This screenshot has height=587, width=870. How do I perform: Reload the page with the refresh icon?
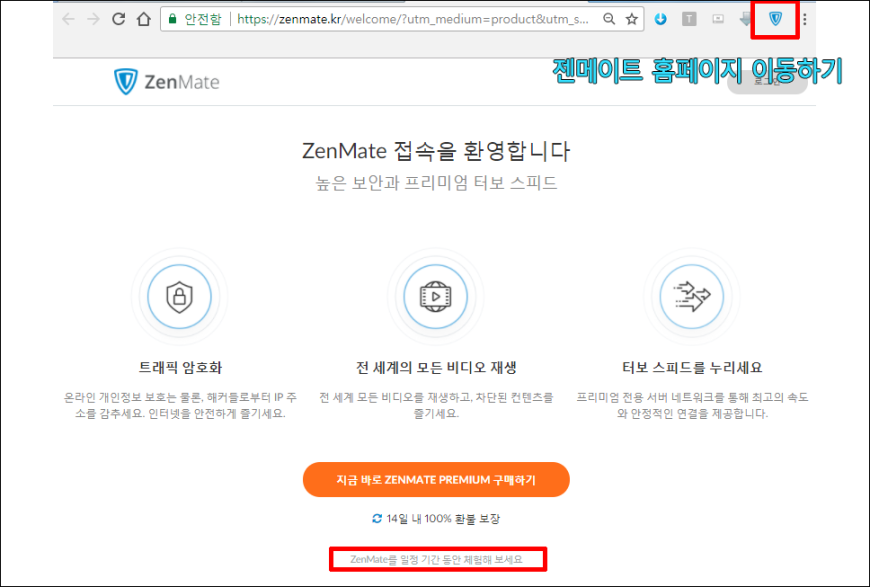[118, 19]
